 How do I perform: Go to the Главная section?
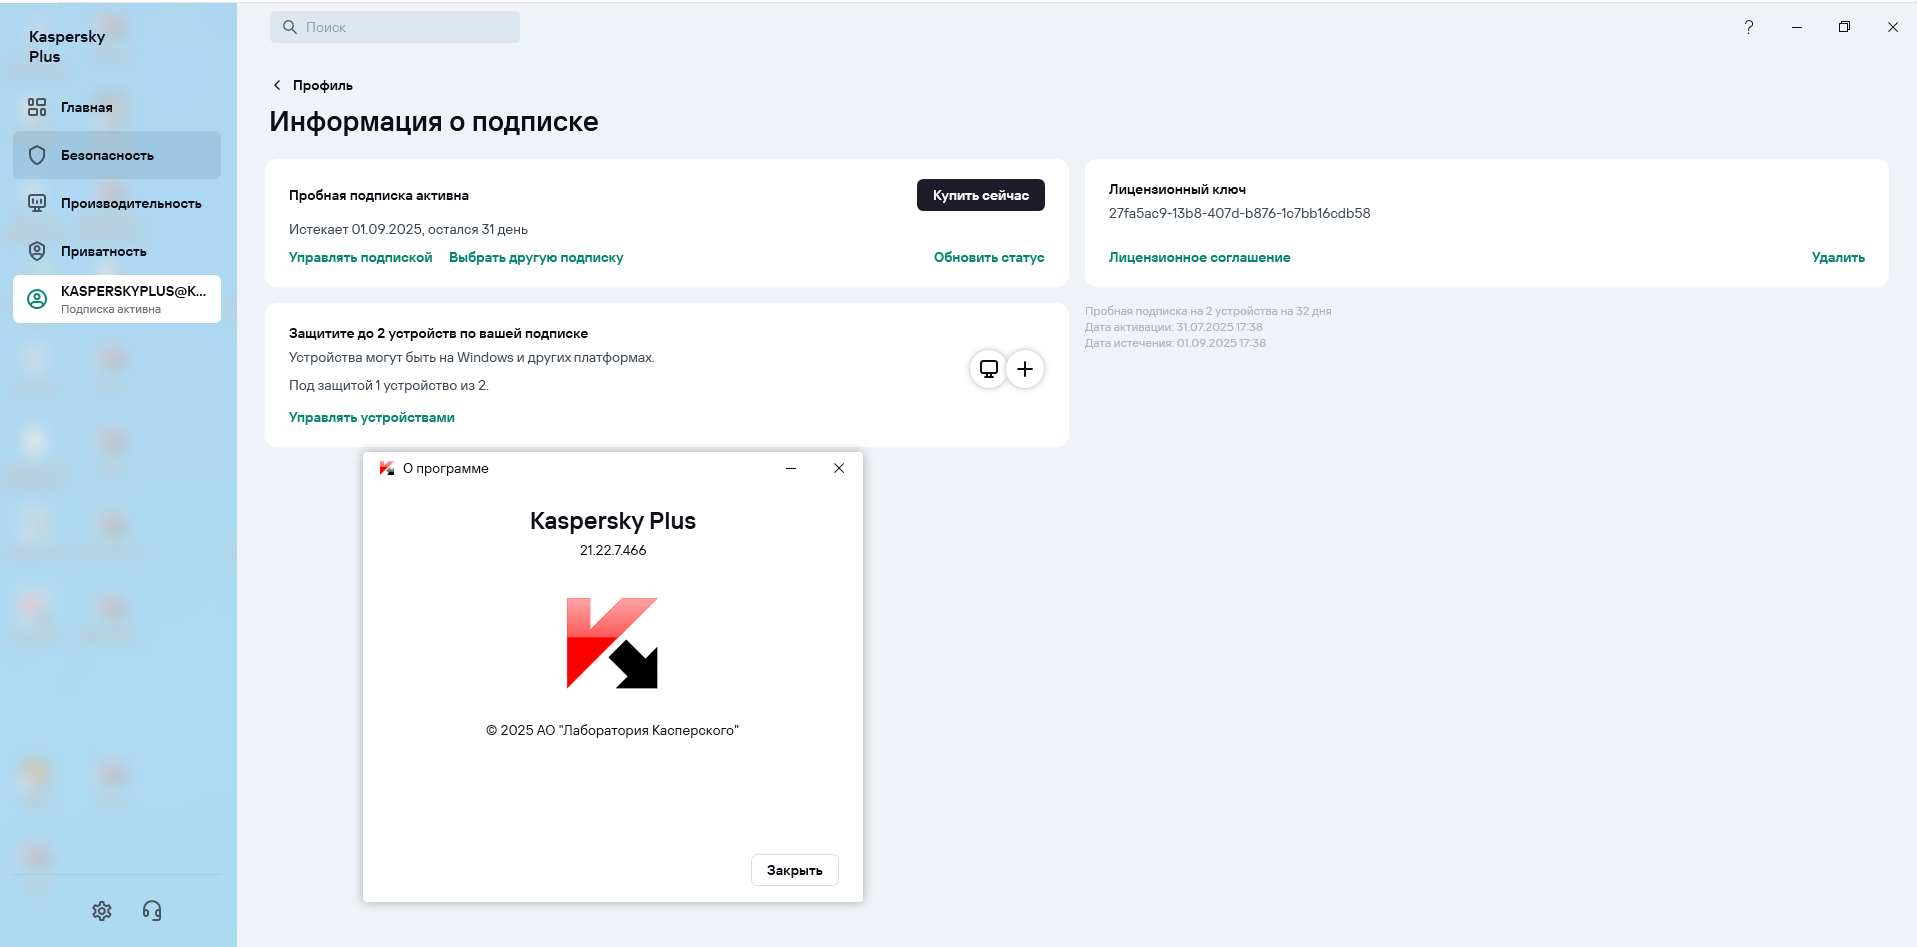[x=117, y=107]
